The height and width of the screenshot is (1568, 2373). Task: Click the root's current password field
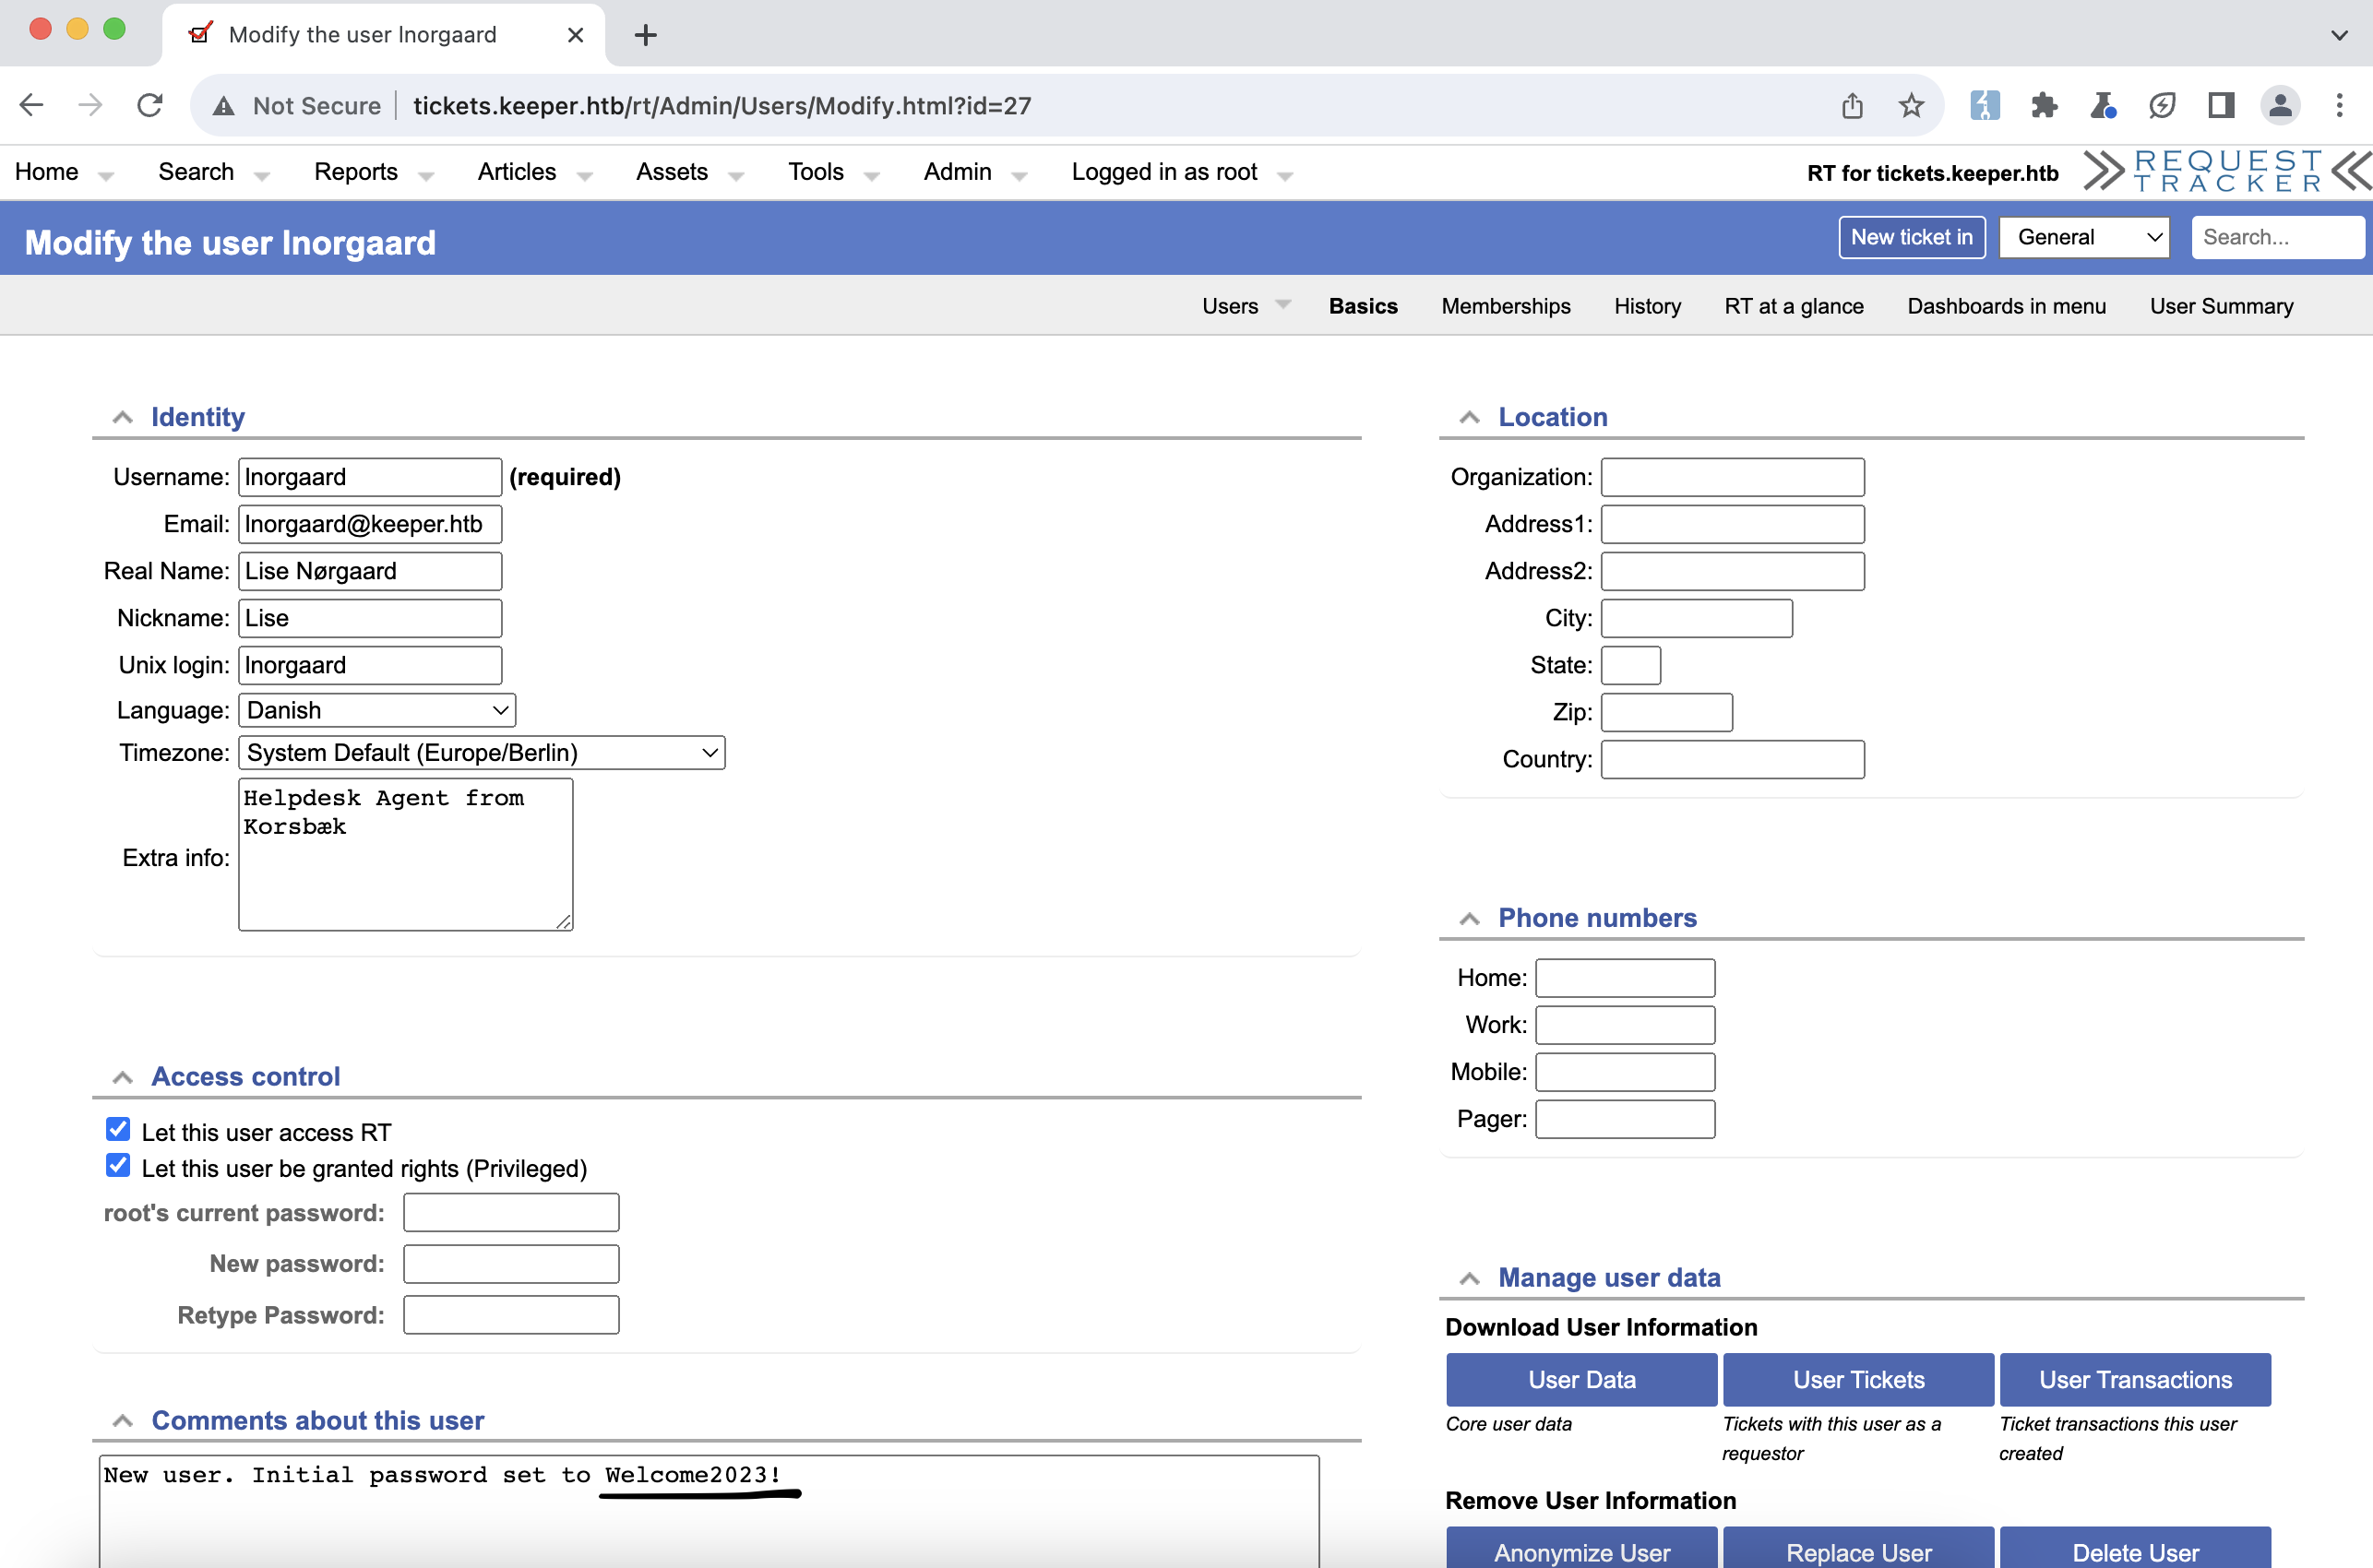511,1213
